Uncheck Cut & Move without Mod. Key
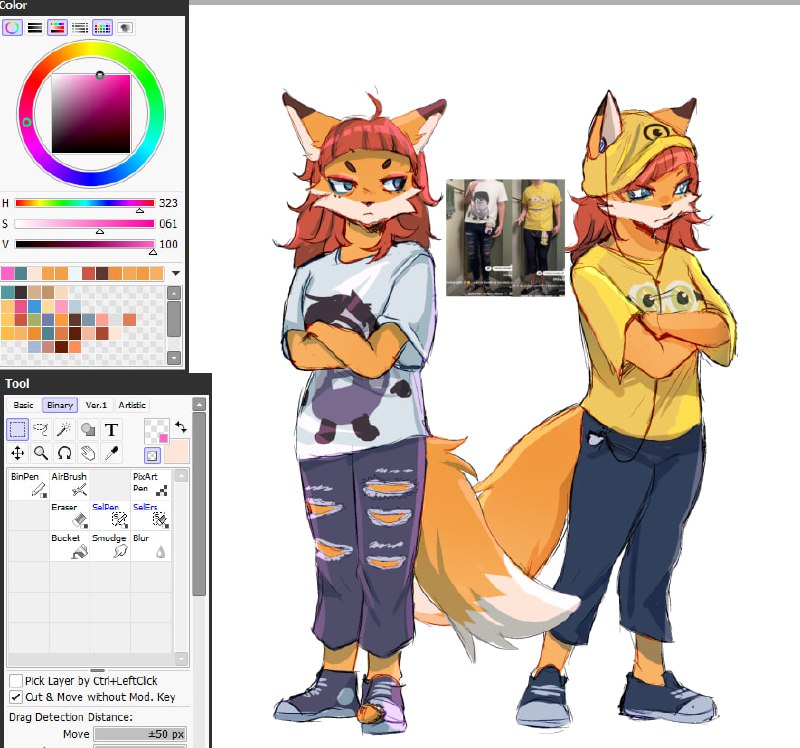 pos(16,697)
